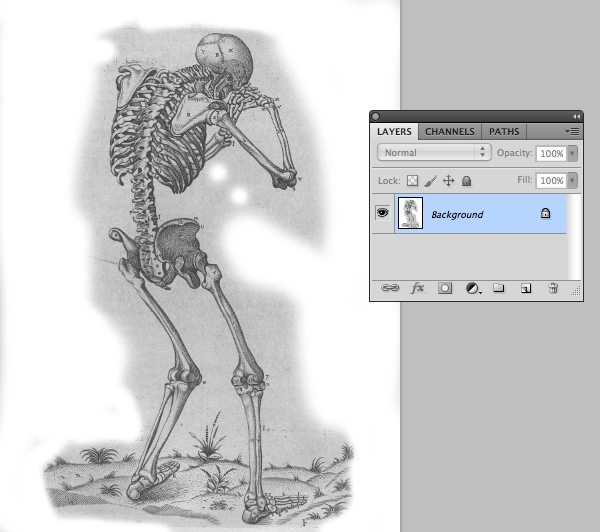Viewport: 600px width, 532px height.
Task: Open the Fill slider arrow
Action: click(572, 180)
